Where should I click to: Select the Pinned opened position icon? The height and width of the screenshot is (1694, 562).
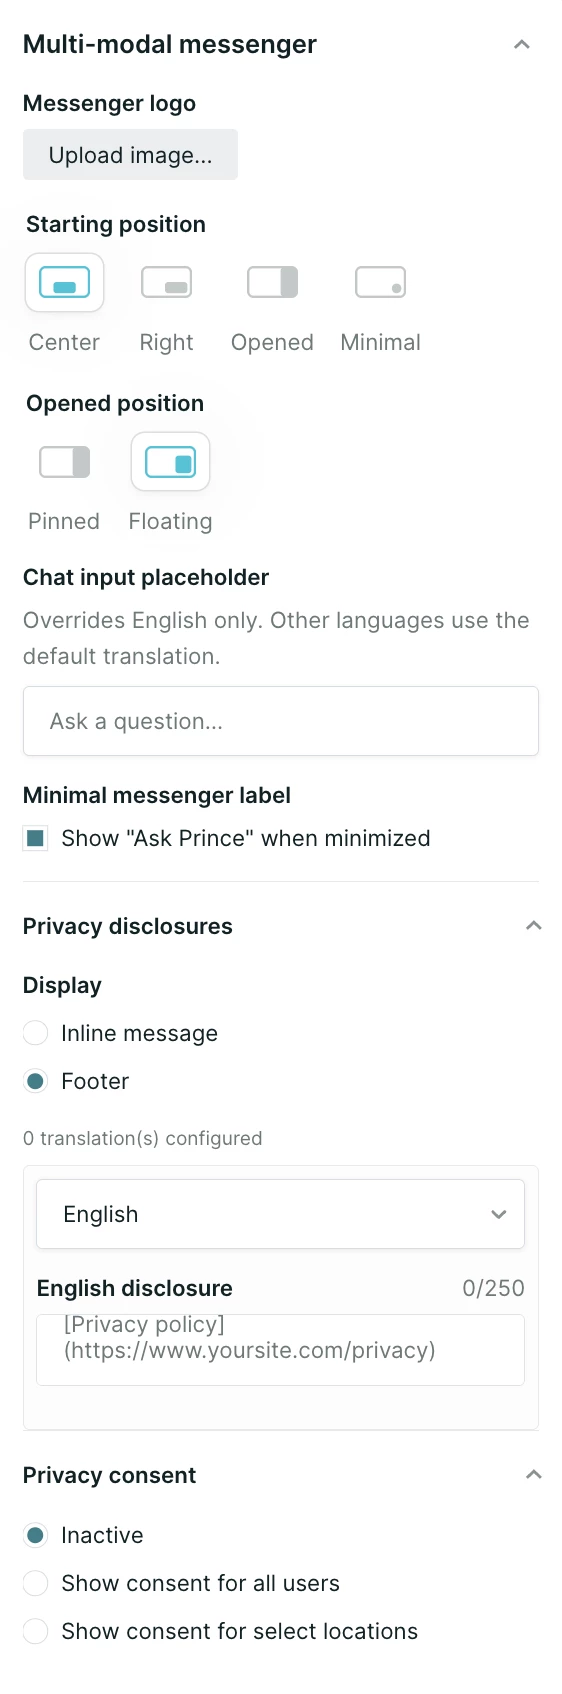[x=64, y=462]
